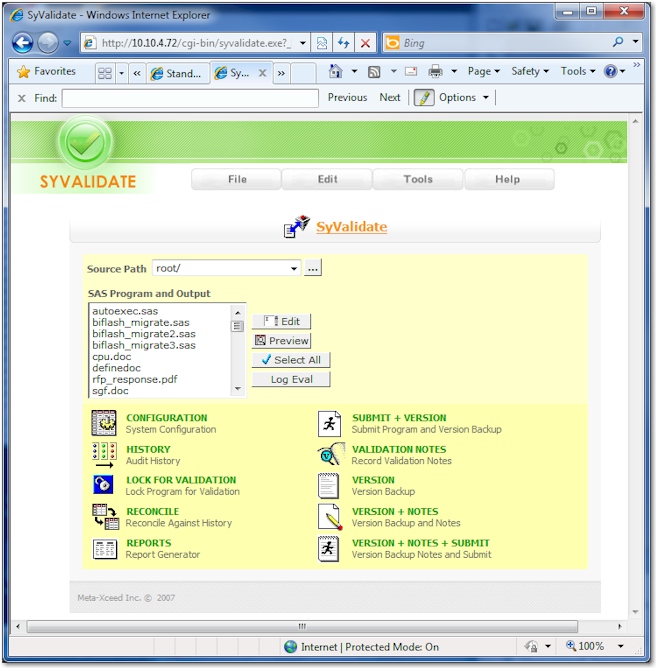Click the RSS feeds icon
This screenshot has width=658, height=670.
point(374,72)
